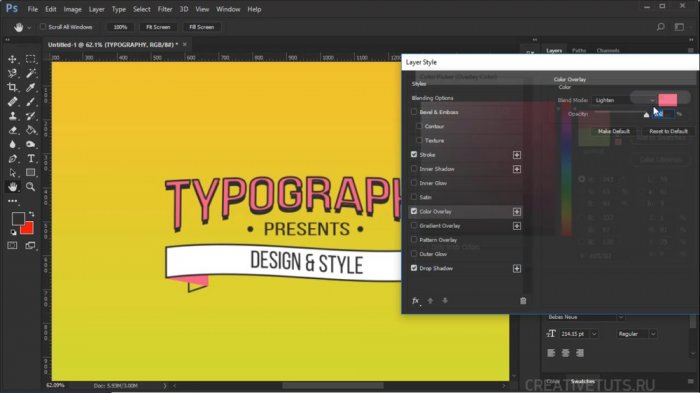Select the Crop tool

(x=12, y=87)
